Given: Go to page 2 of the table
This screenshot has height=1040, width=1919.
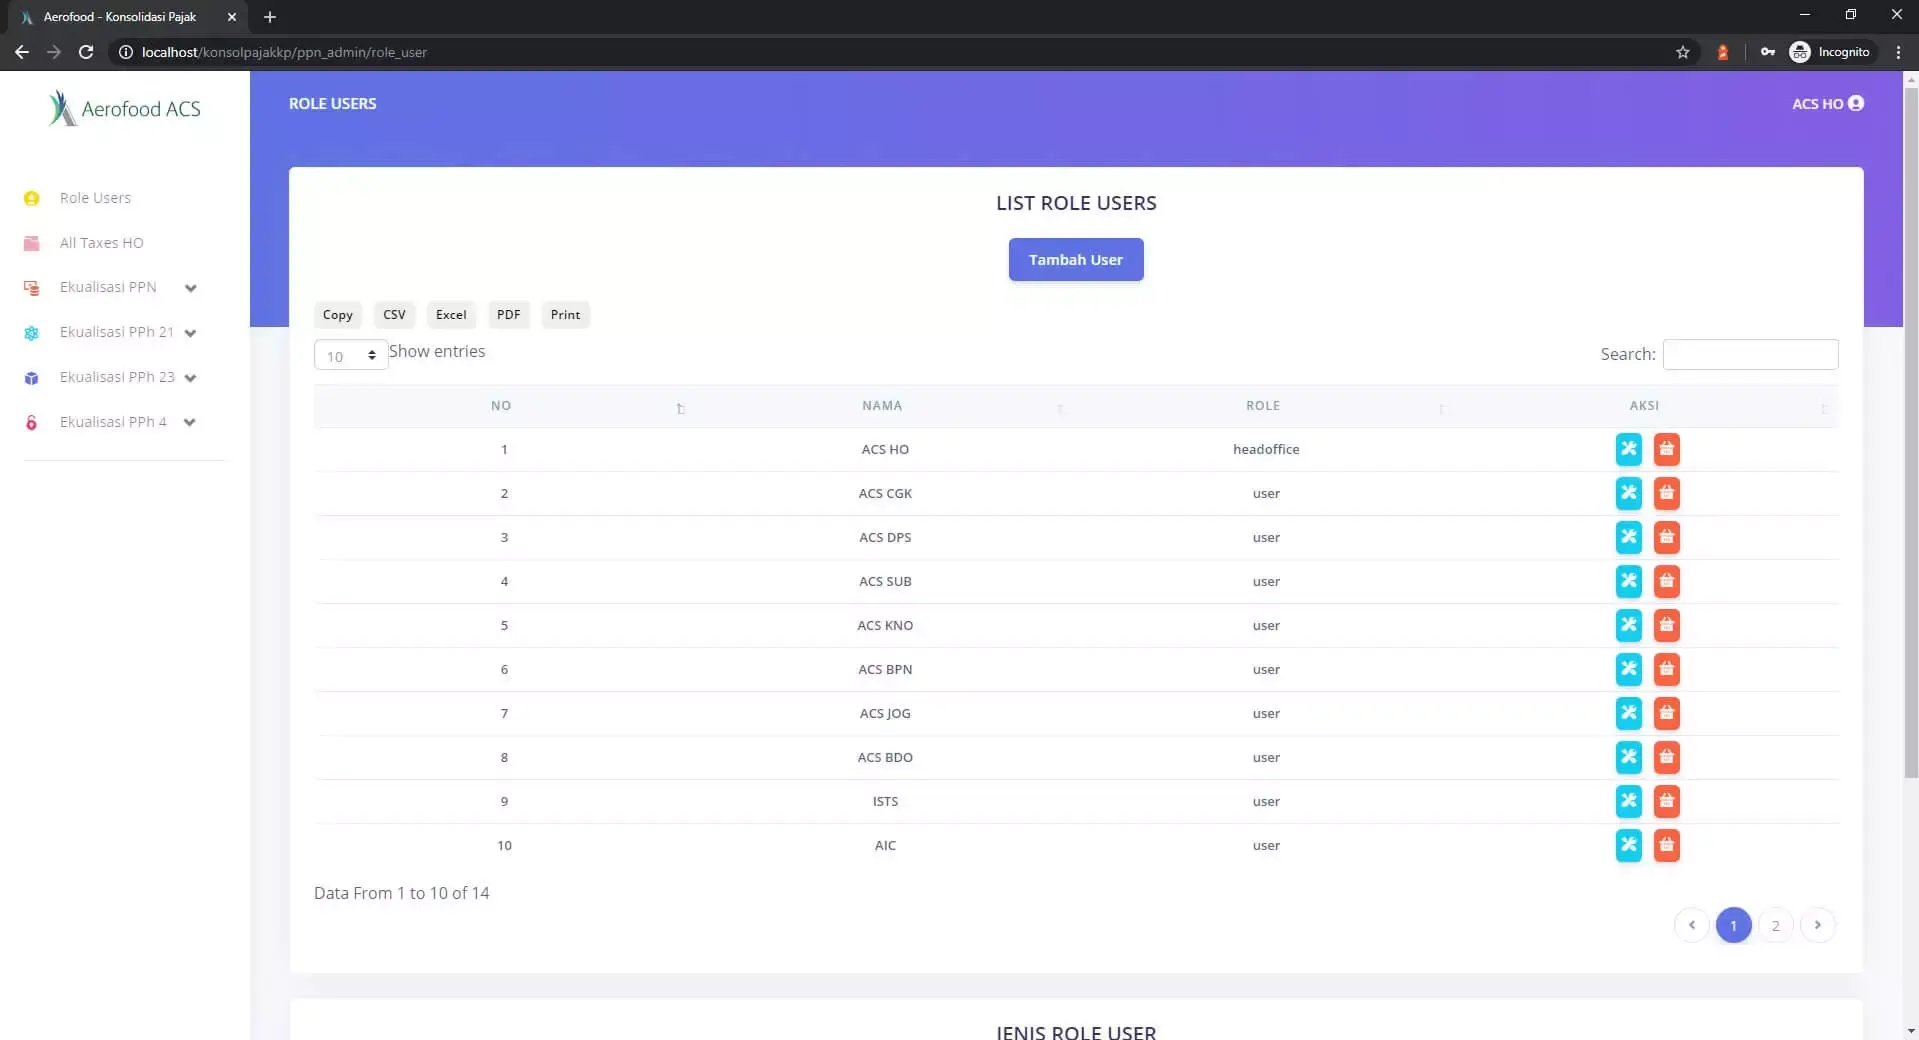Looking at the screenshot, I should tap(1776, 925).
